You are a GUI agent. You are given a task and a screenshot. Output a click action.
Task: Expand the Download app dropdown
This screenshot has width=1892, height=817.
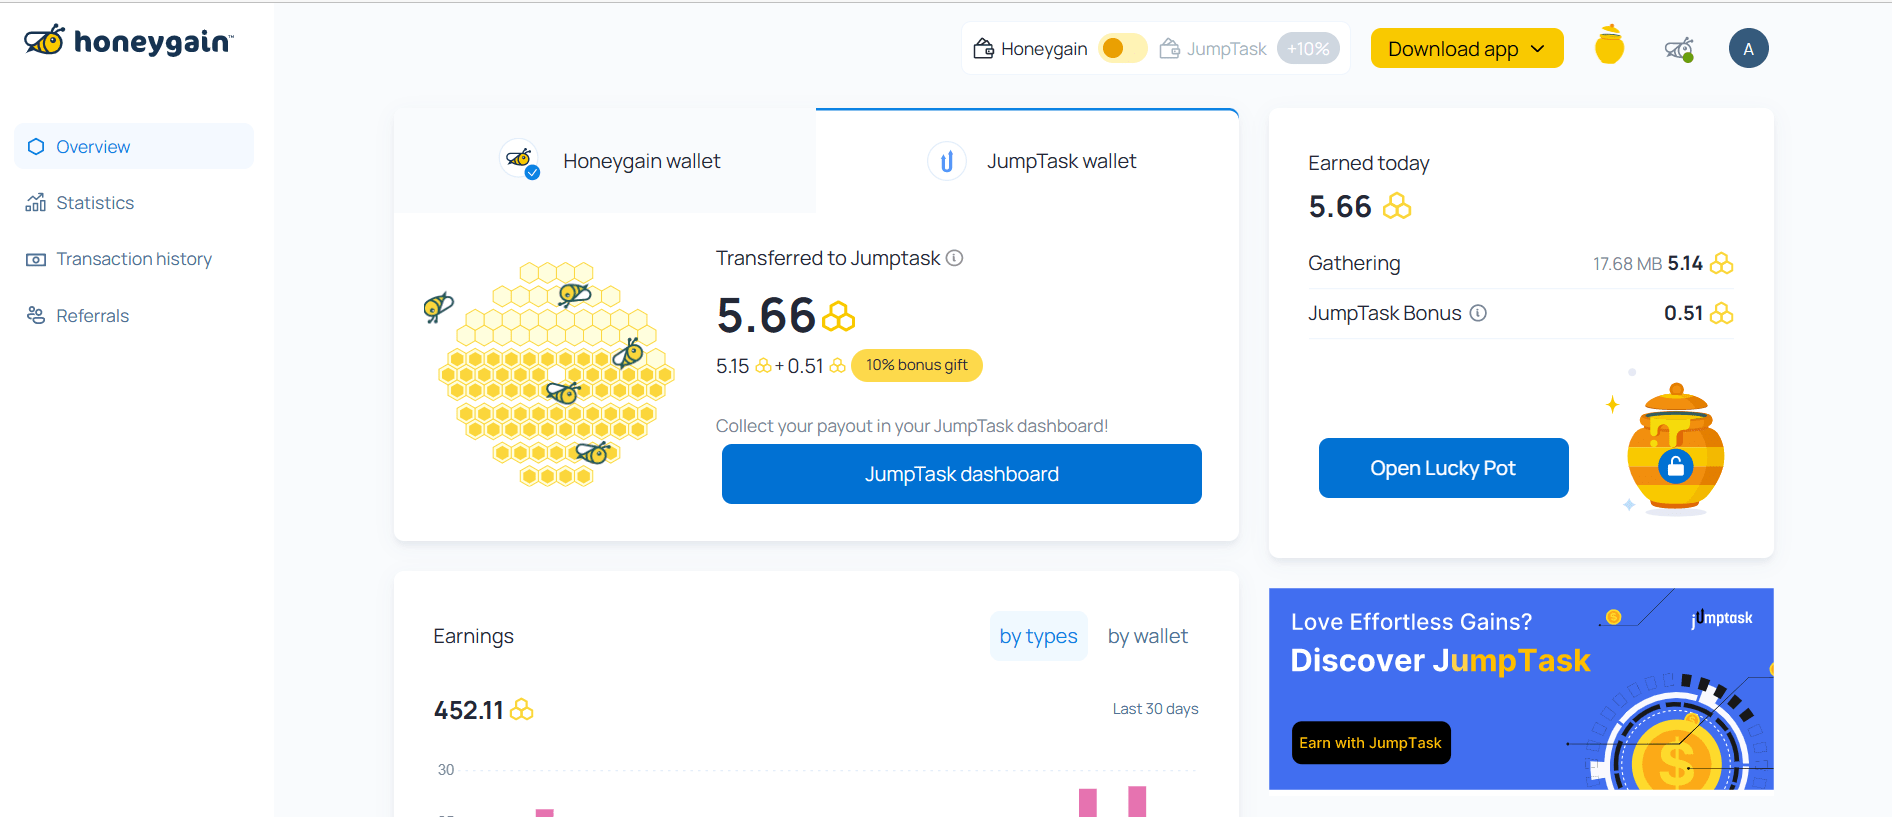point(1466,48)
